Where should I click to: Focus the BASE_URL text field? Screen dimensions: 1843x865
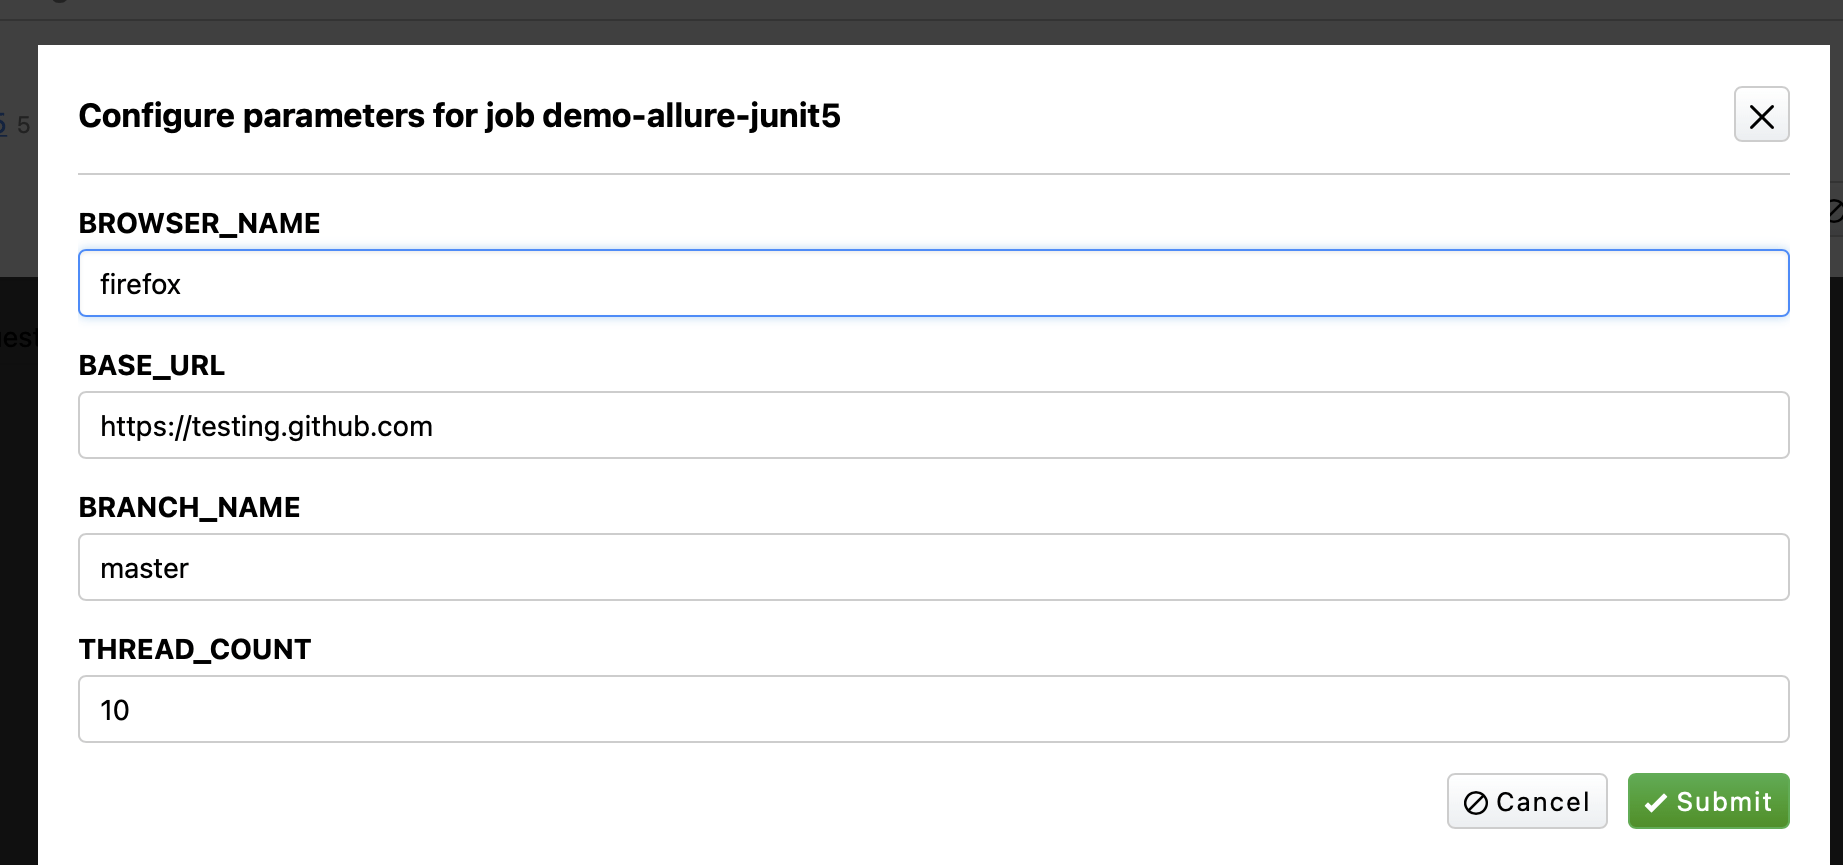tap(933, 426)
